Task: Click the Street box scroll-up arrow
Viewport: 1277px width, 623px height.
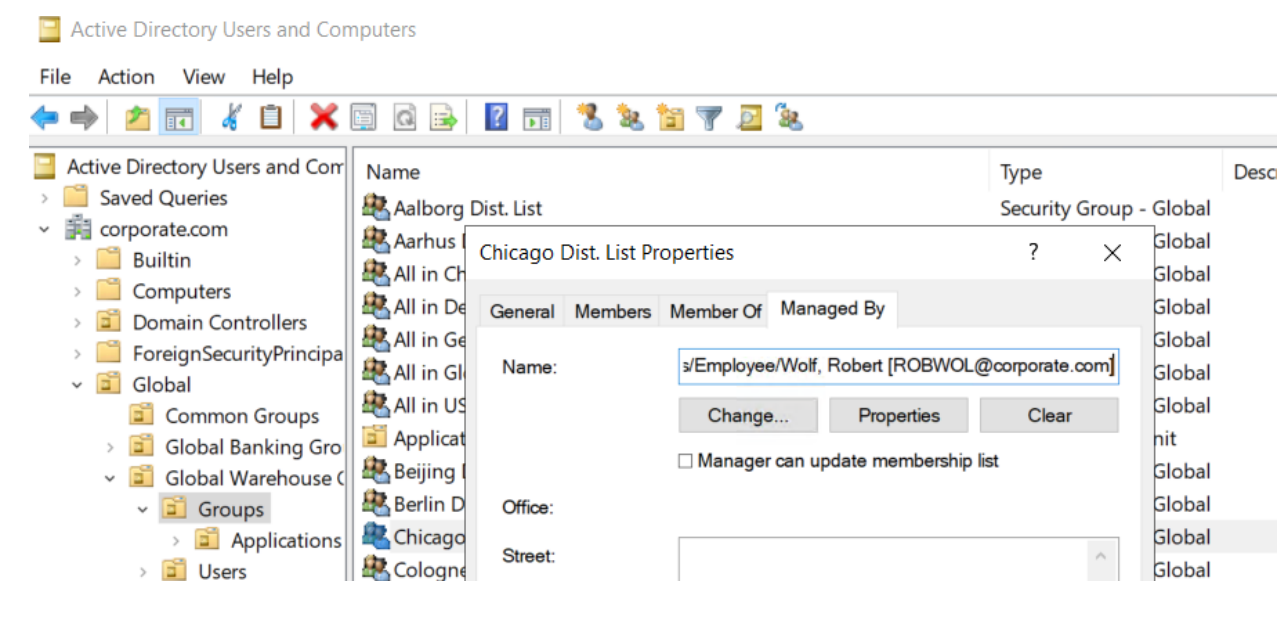Action: (1100, 556)
